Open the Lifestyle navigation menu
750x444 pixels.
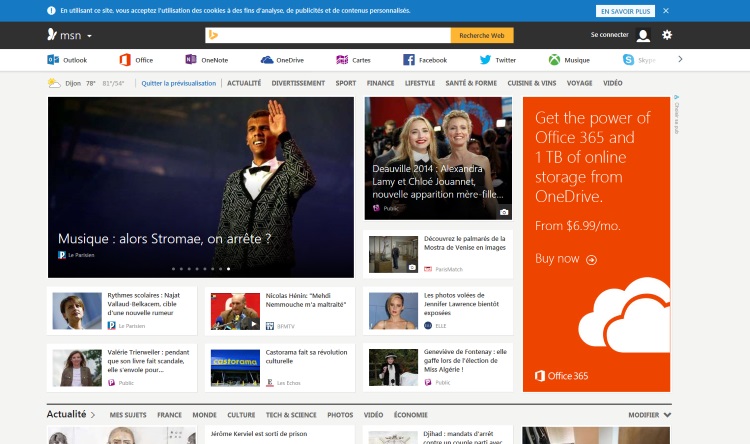pos(420,83)
